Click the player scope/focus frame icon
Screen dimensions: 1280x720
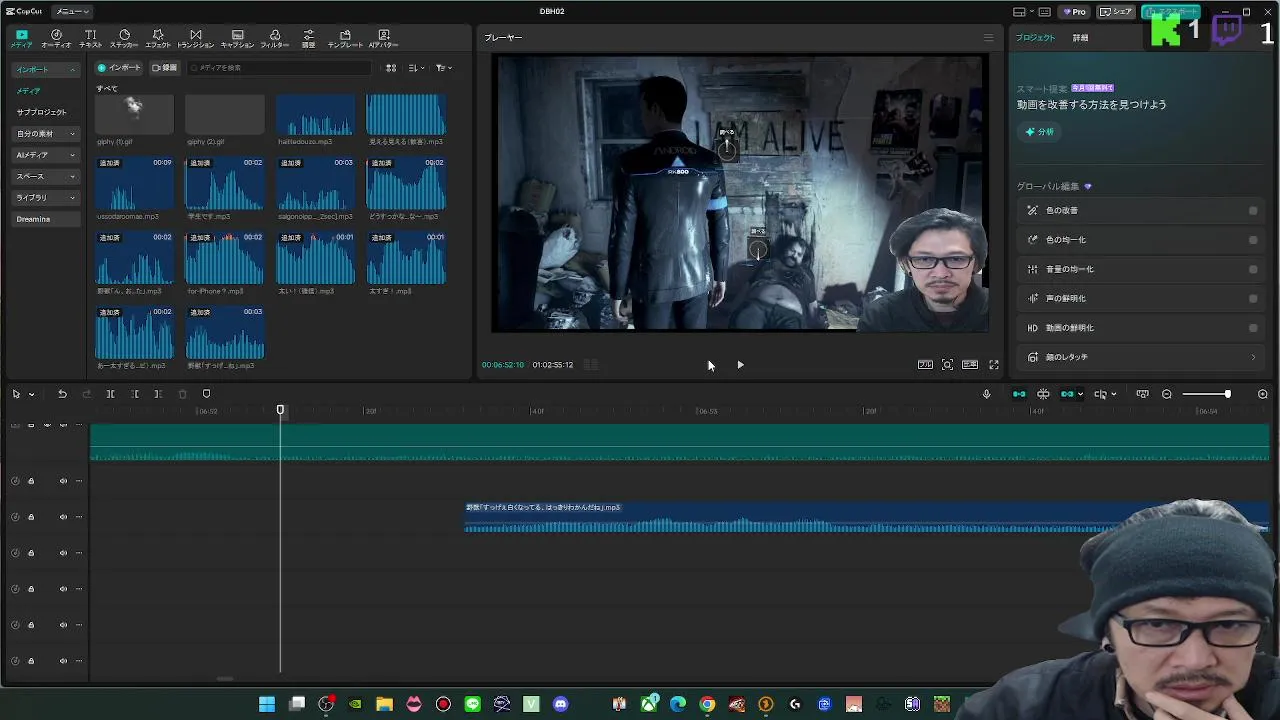[947, 365]
